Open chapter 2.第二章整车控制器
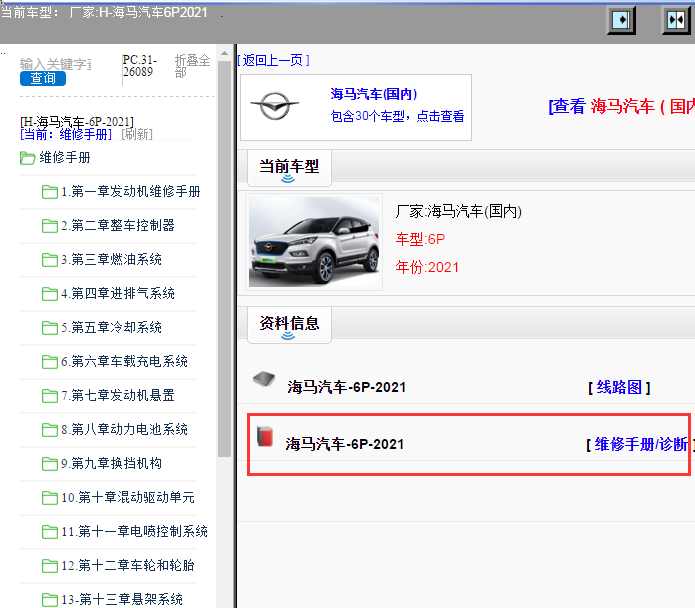The height and width of the screenshot is (608, 695). (x=118, y=226)
